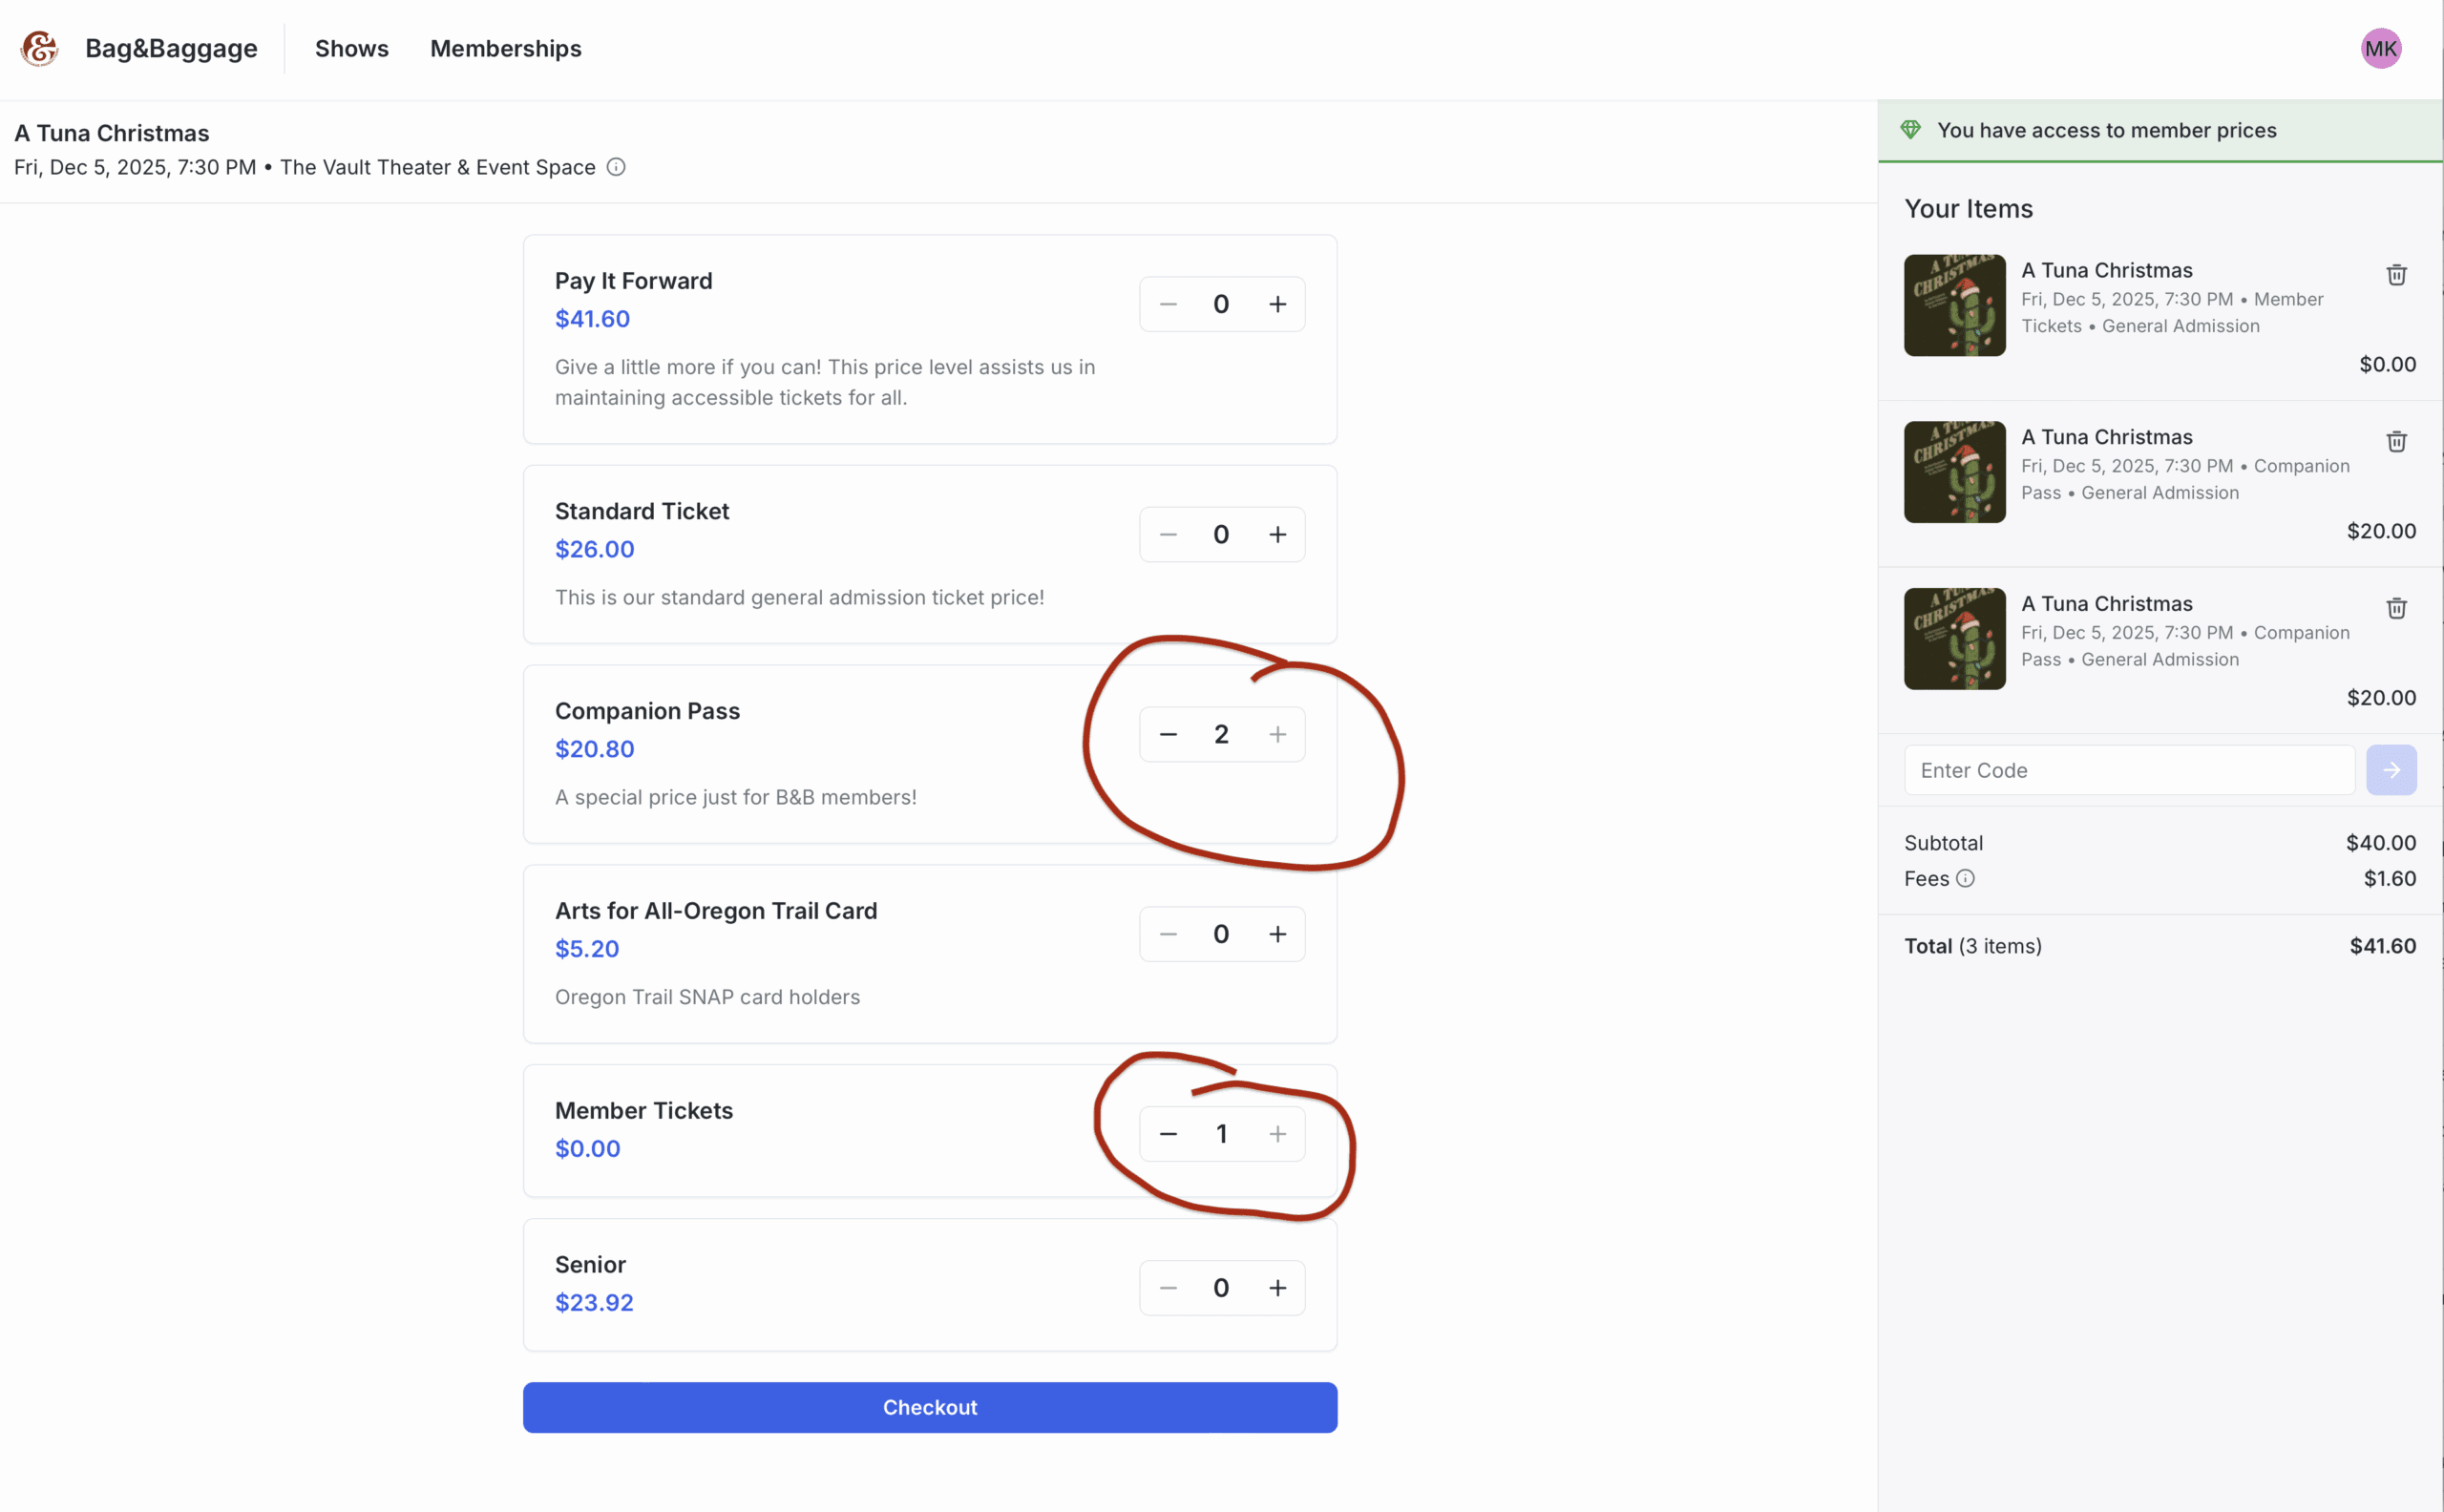Focus the Enter Code input field

pos(2128,770)
